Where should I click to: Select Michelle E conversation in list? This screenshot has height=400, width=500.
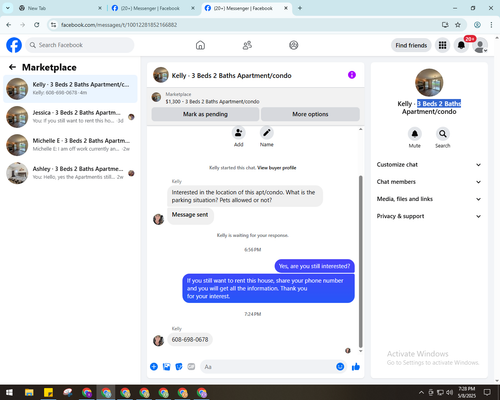click(70, 145)
